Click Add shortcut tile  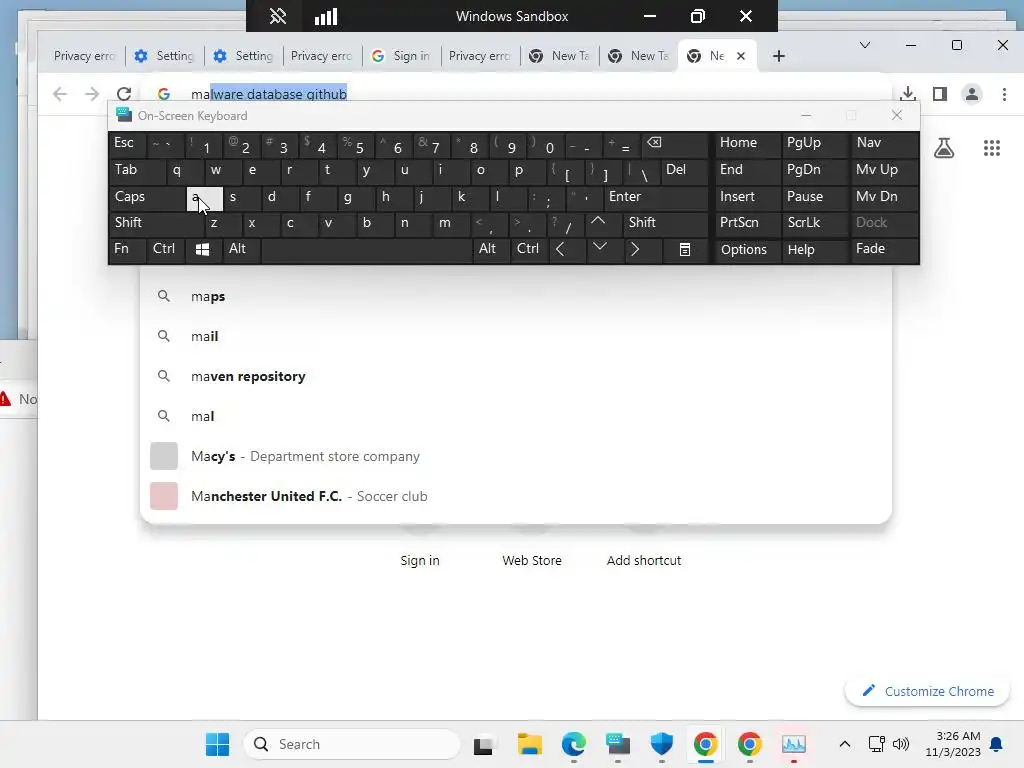click(643, 560)
